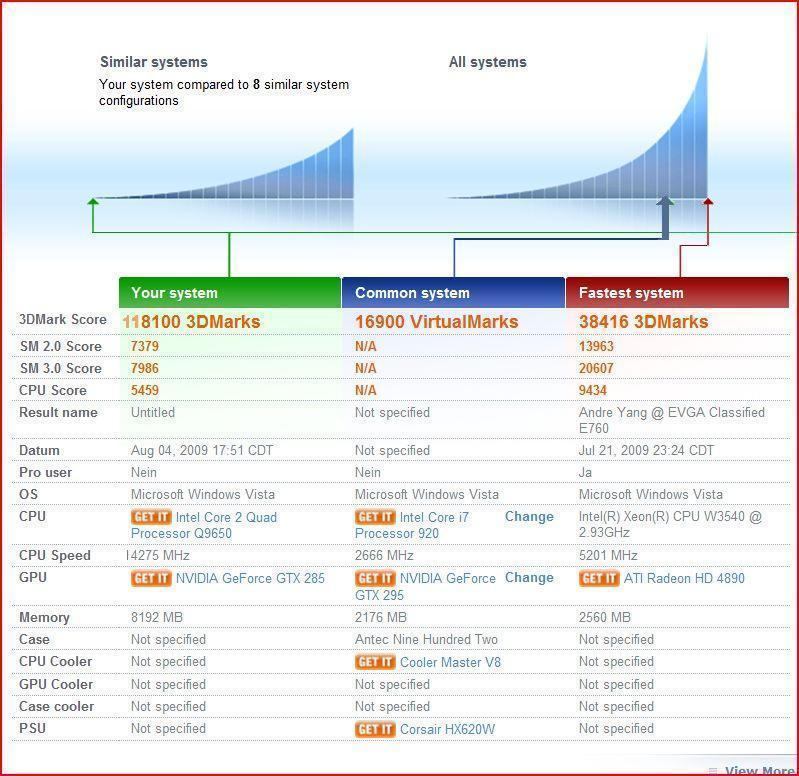This screenshot has height=776, width=799.
Task: Click the 3DMark Score row label
Action: click(63, 319)
